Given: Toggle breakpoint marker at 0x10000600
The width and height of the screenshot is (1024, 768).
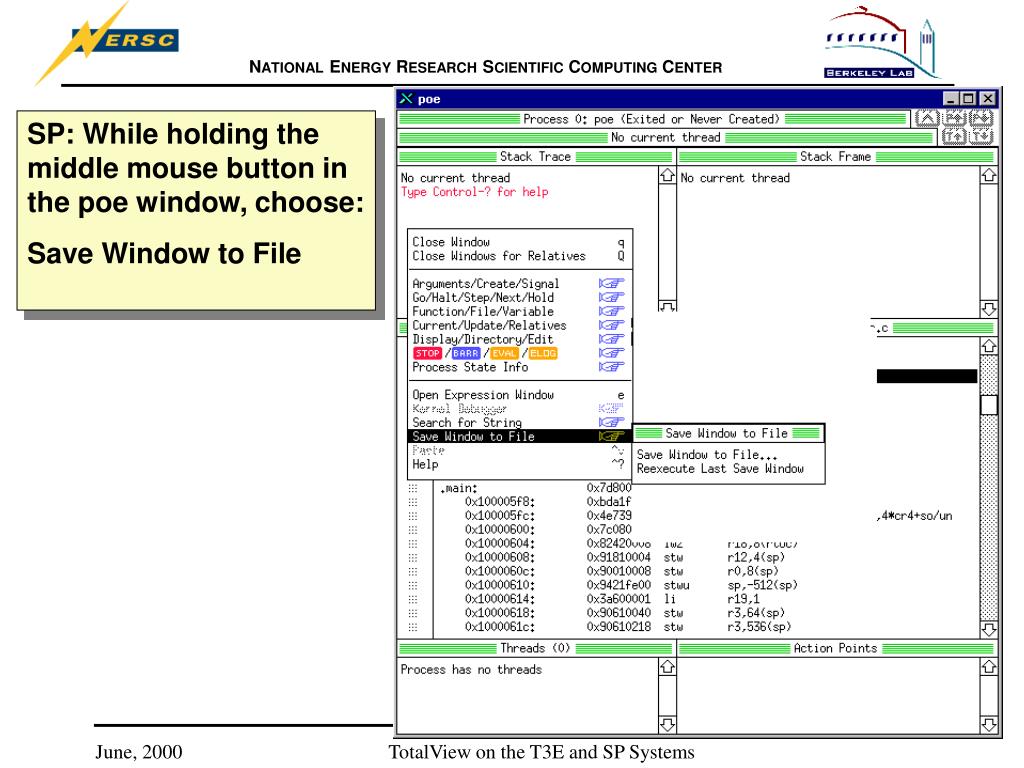Looking at the screenshot, I should [x=413, y=530].
